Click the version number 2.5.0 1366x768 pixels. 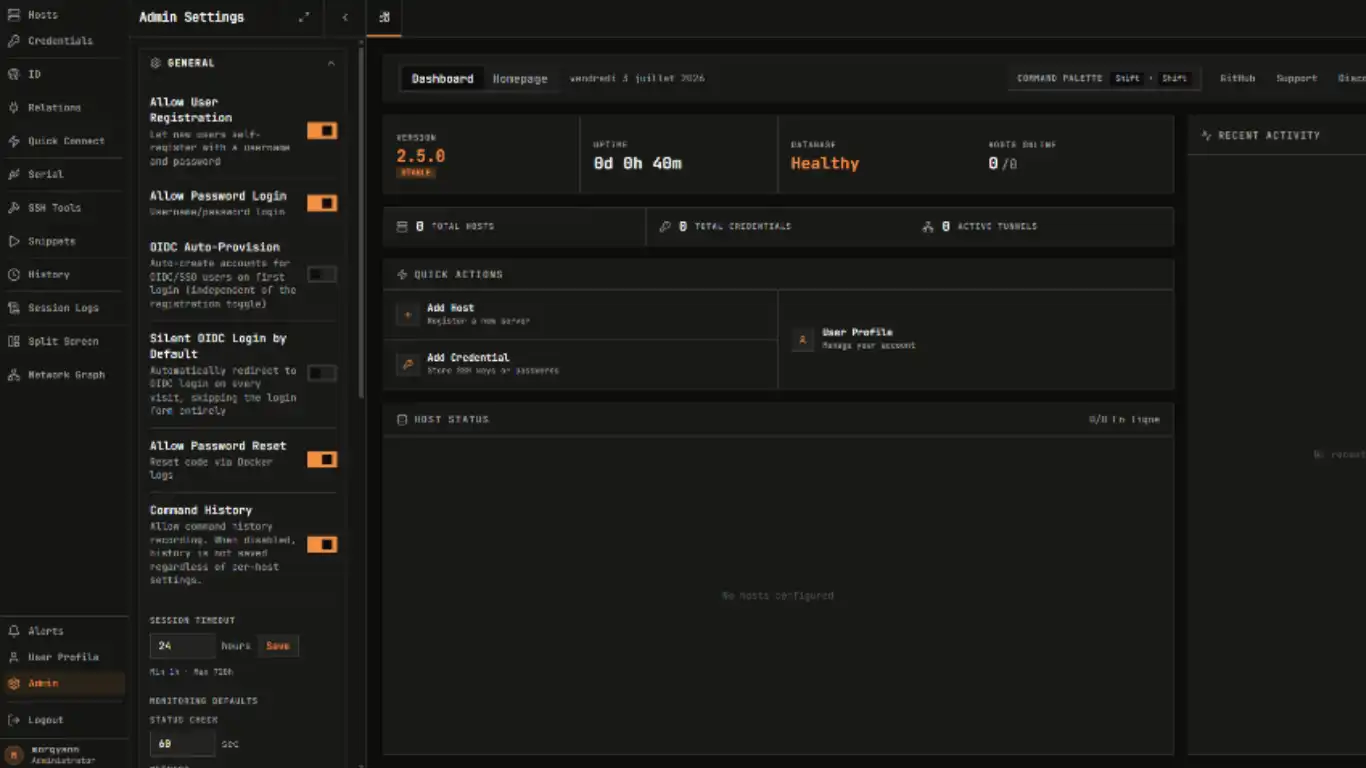tap(420, 156)
